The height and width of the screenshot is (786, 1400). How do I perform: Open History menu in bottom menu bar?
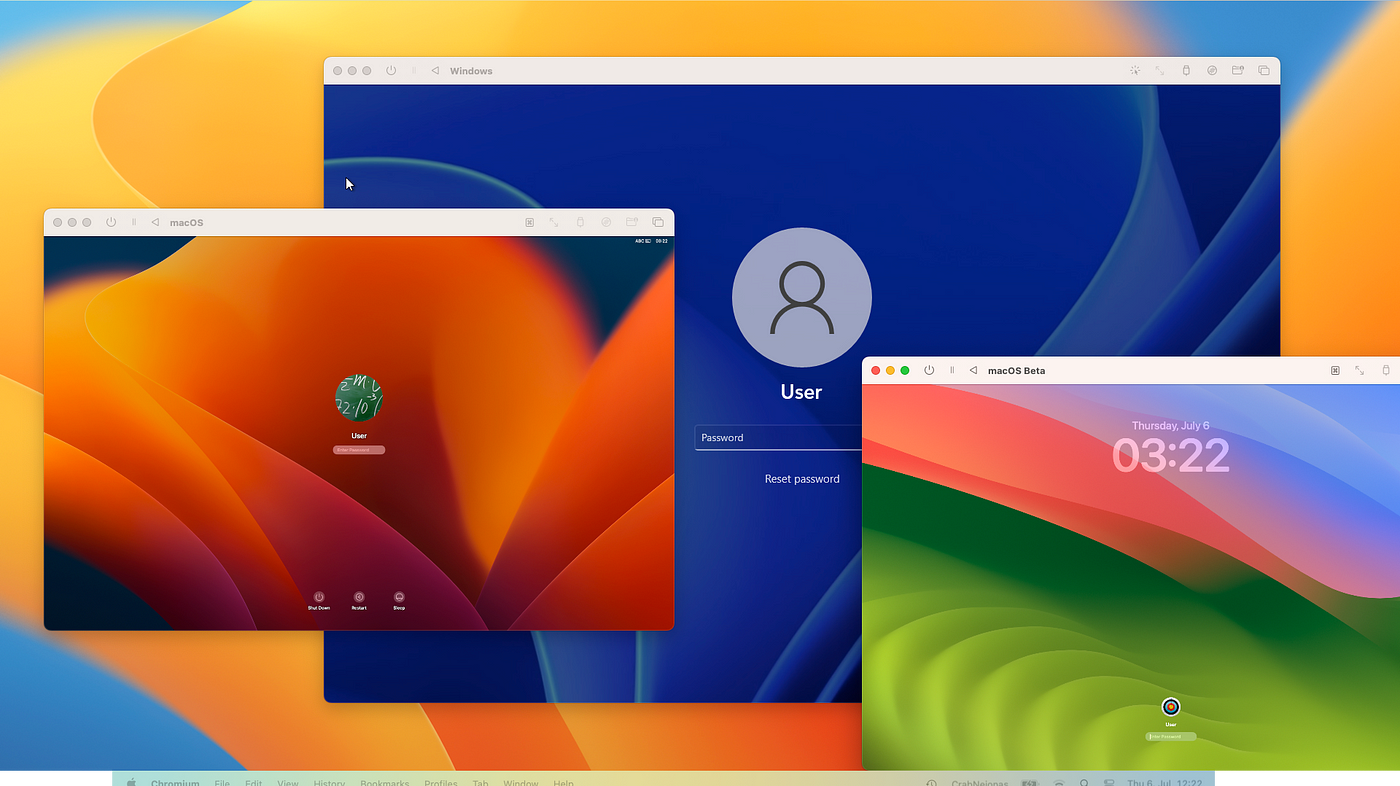pos(329,782)
